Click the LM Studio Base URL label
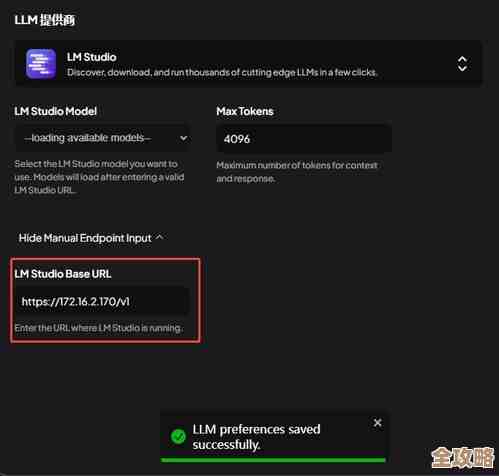The width and height of the screenshot is (499, 476). (63, 274)
